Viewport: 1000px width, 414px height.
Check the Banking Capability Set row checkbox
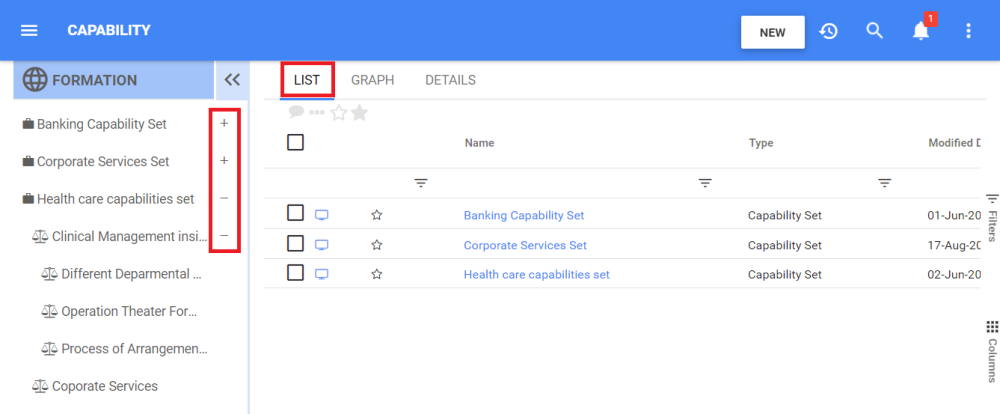[x=295, y=213]
